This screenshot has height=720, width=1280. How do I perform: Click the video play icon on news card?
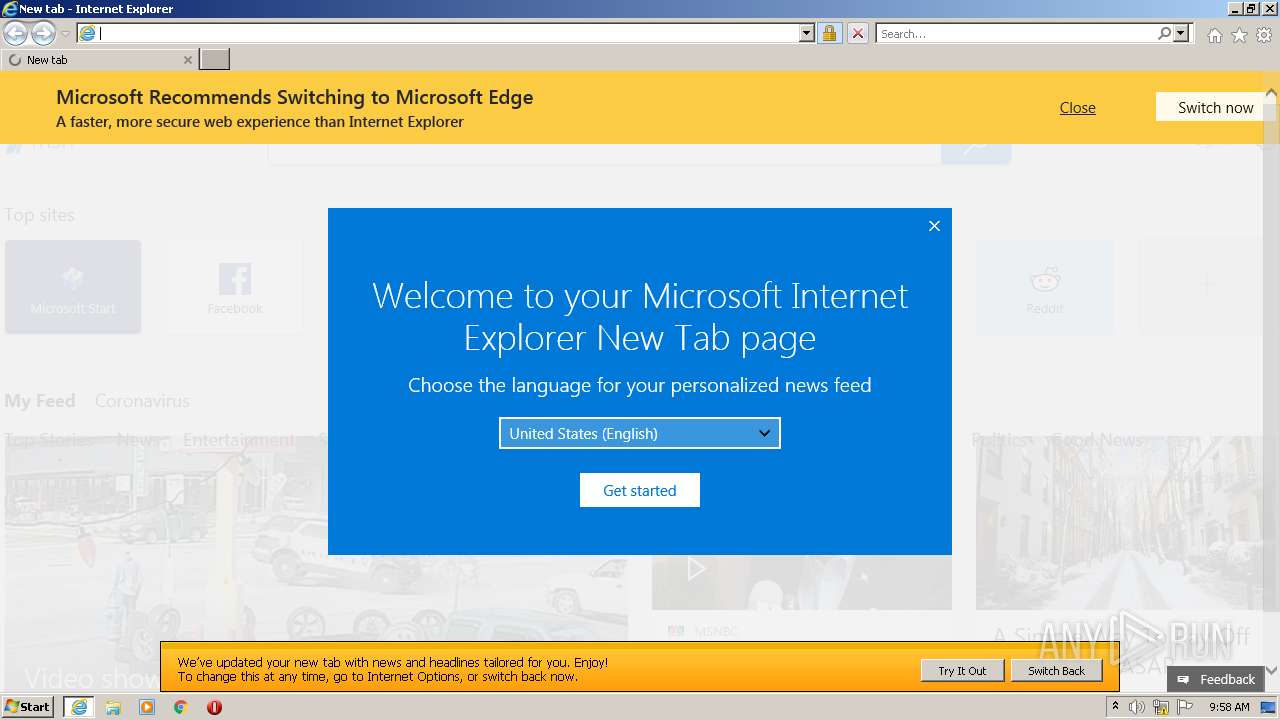coord(696,569)
